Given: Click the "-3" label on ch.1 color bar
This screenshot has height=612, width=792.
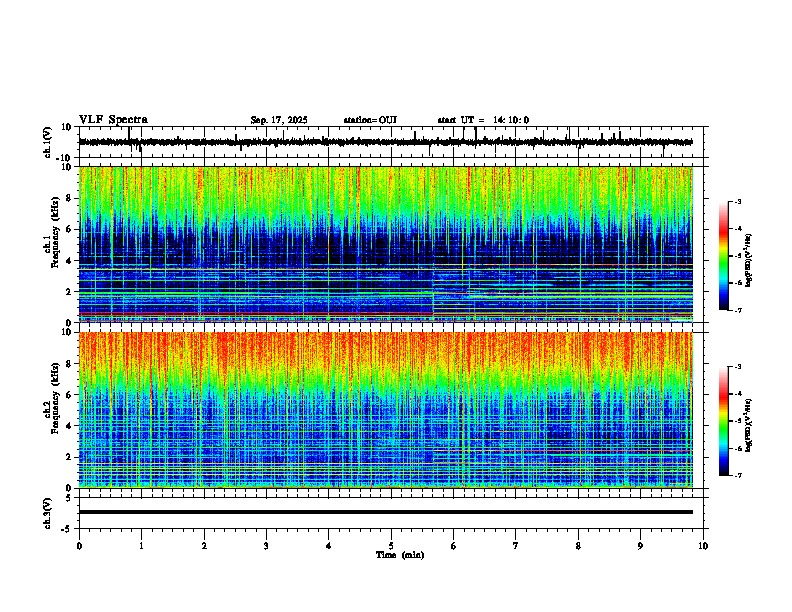Looking at the screenshot, I should click(738, 202).
